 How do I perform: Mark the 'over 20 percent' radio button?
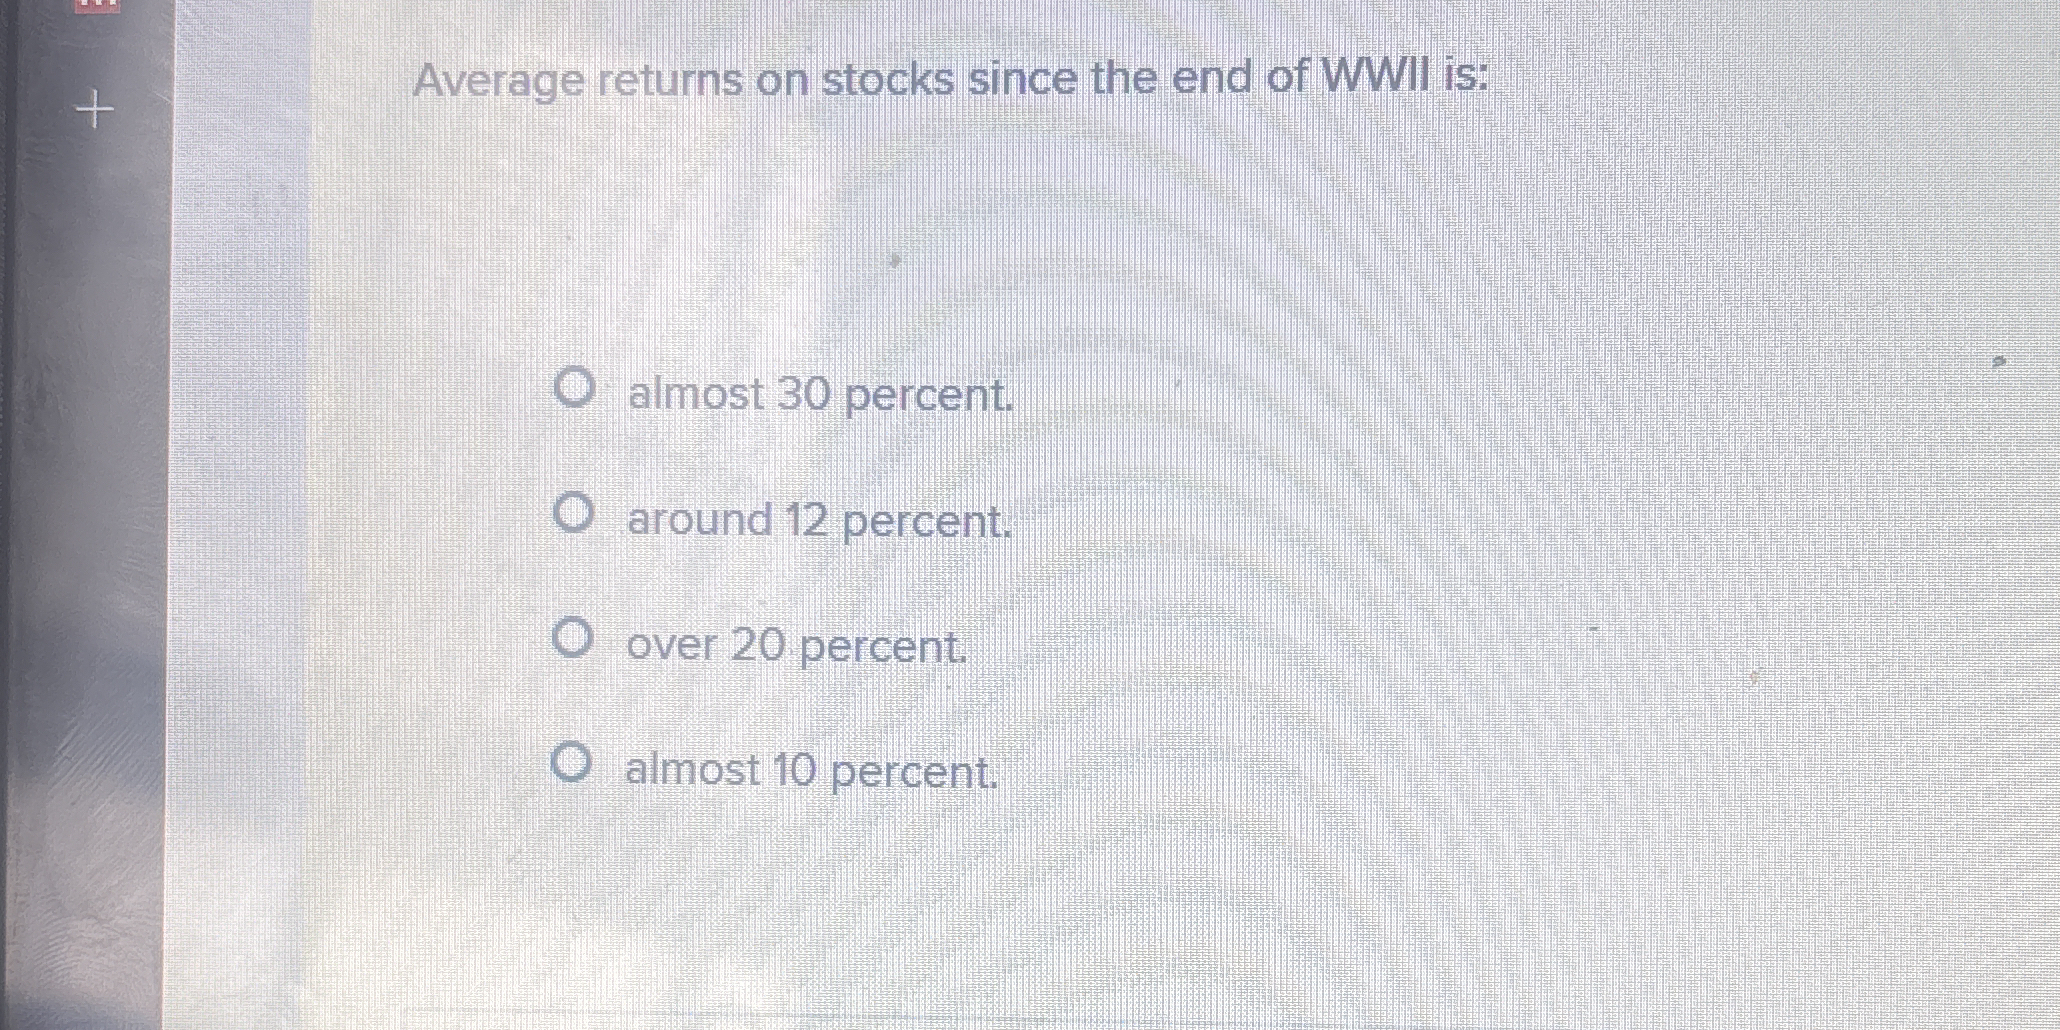click(572, 637)
